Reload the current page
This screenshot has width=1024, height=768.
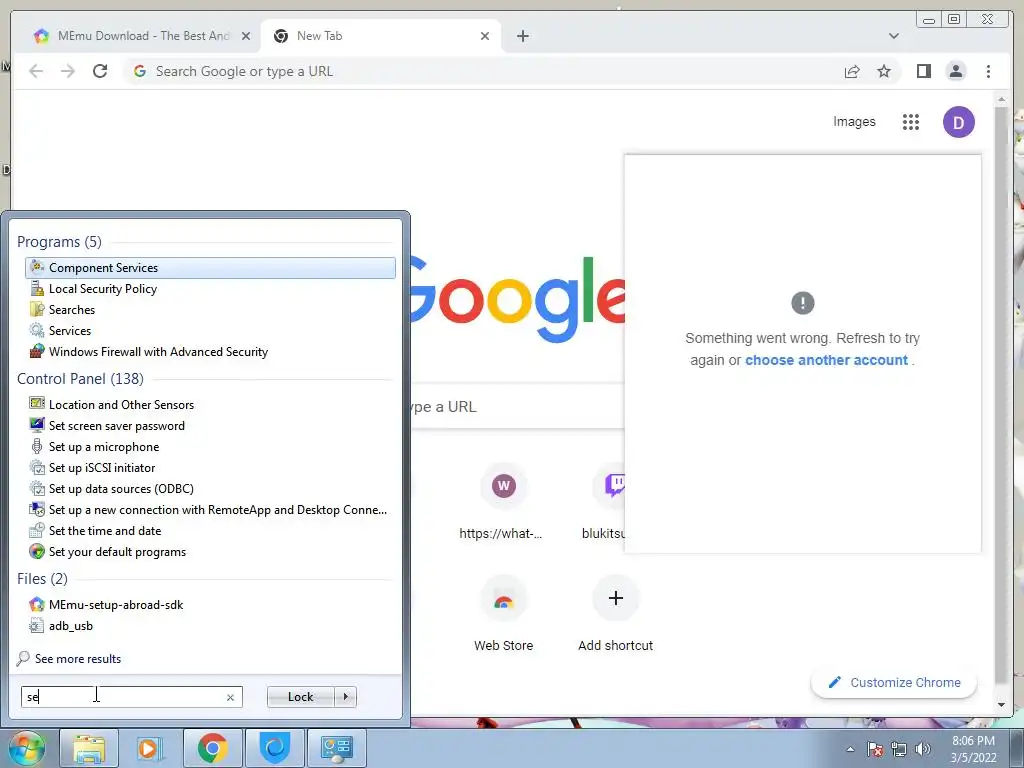coord(100,71)
